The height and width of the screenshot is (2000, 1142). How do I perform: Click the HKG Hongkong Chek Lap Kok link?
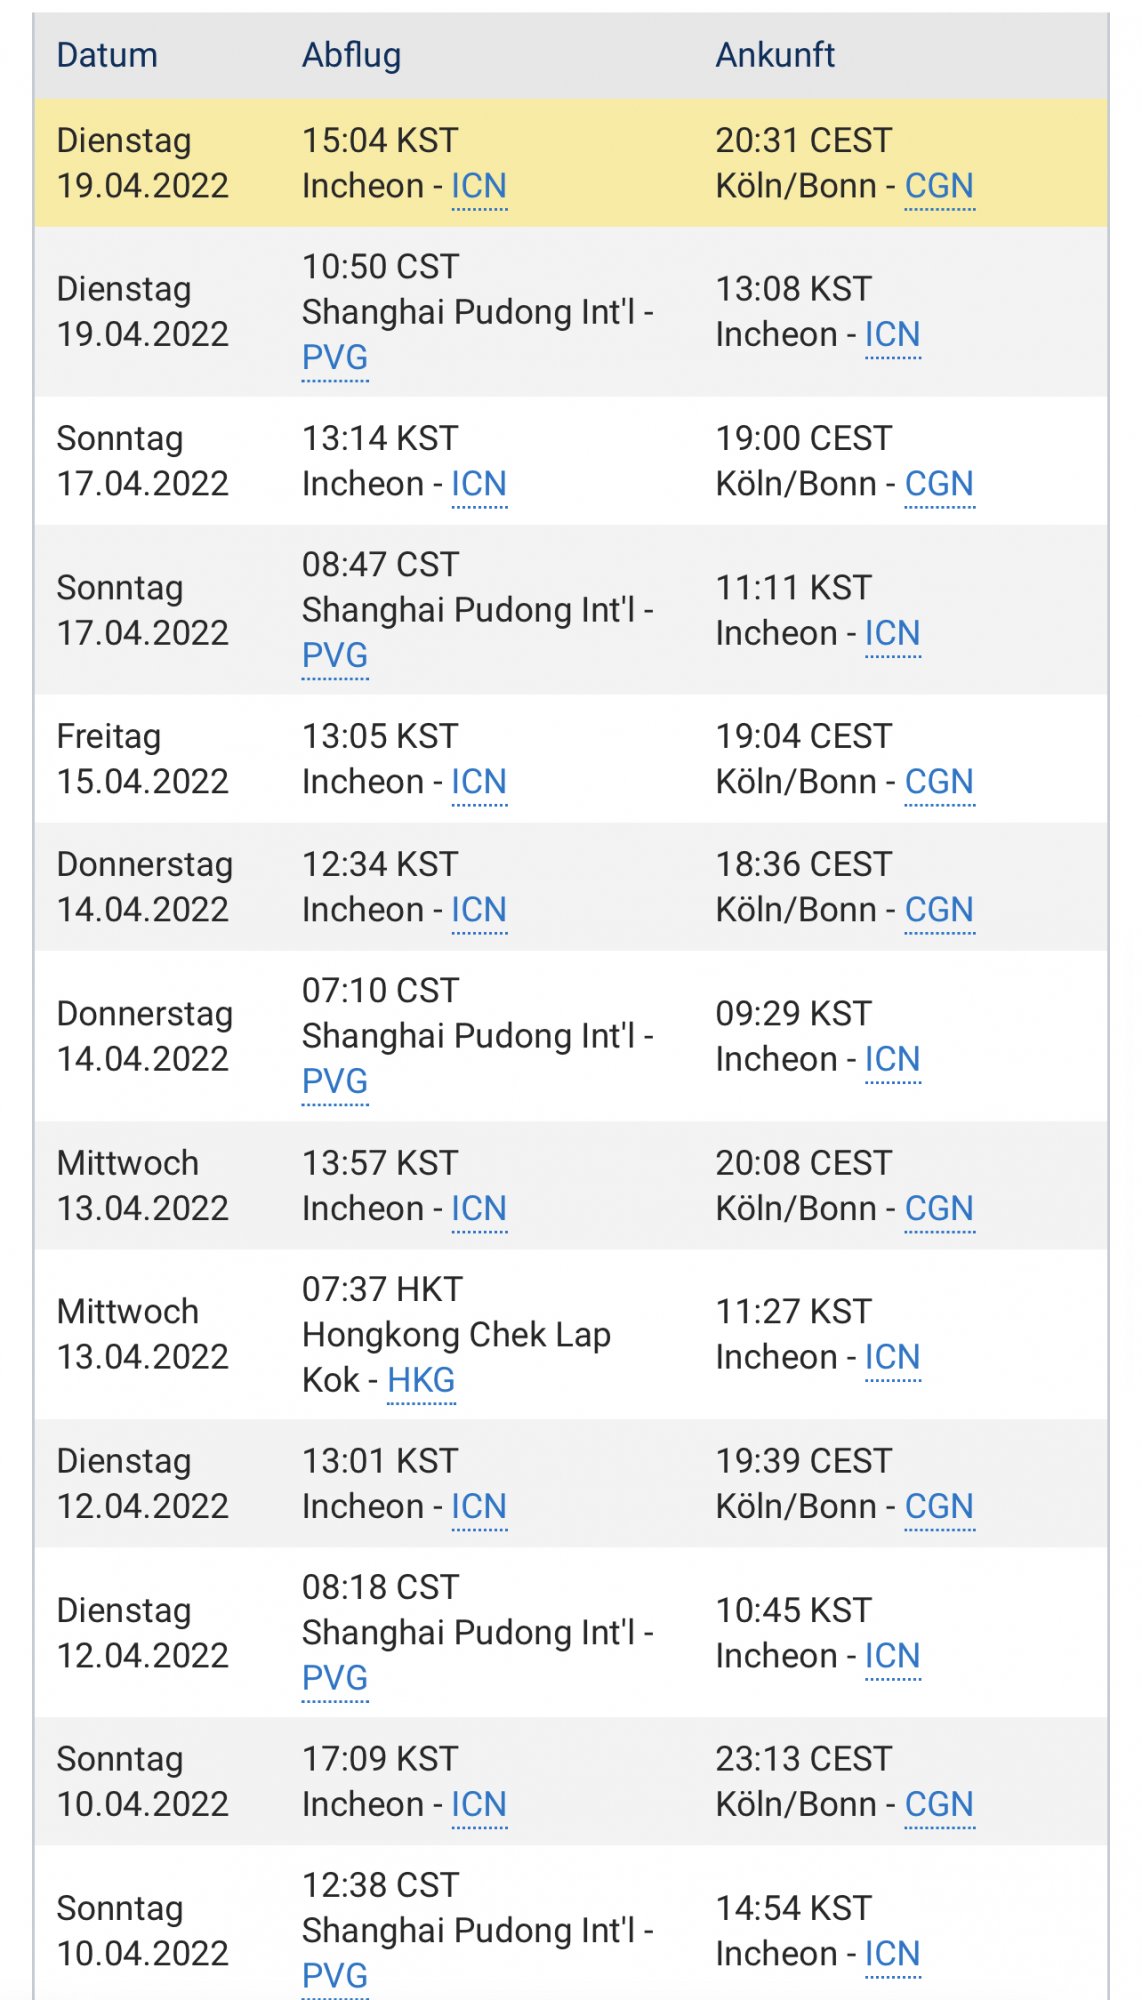pos(421,1380)
